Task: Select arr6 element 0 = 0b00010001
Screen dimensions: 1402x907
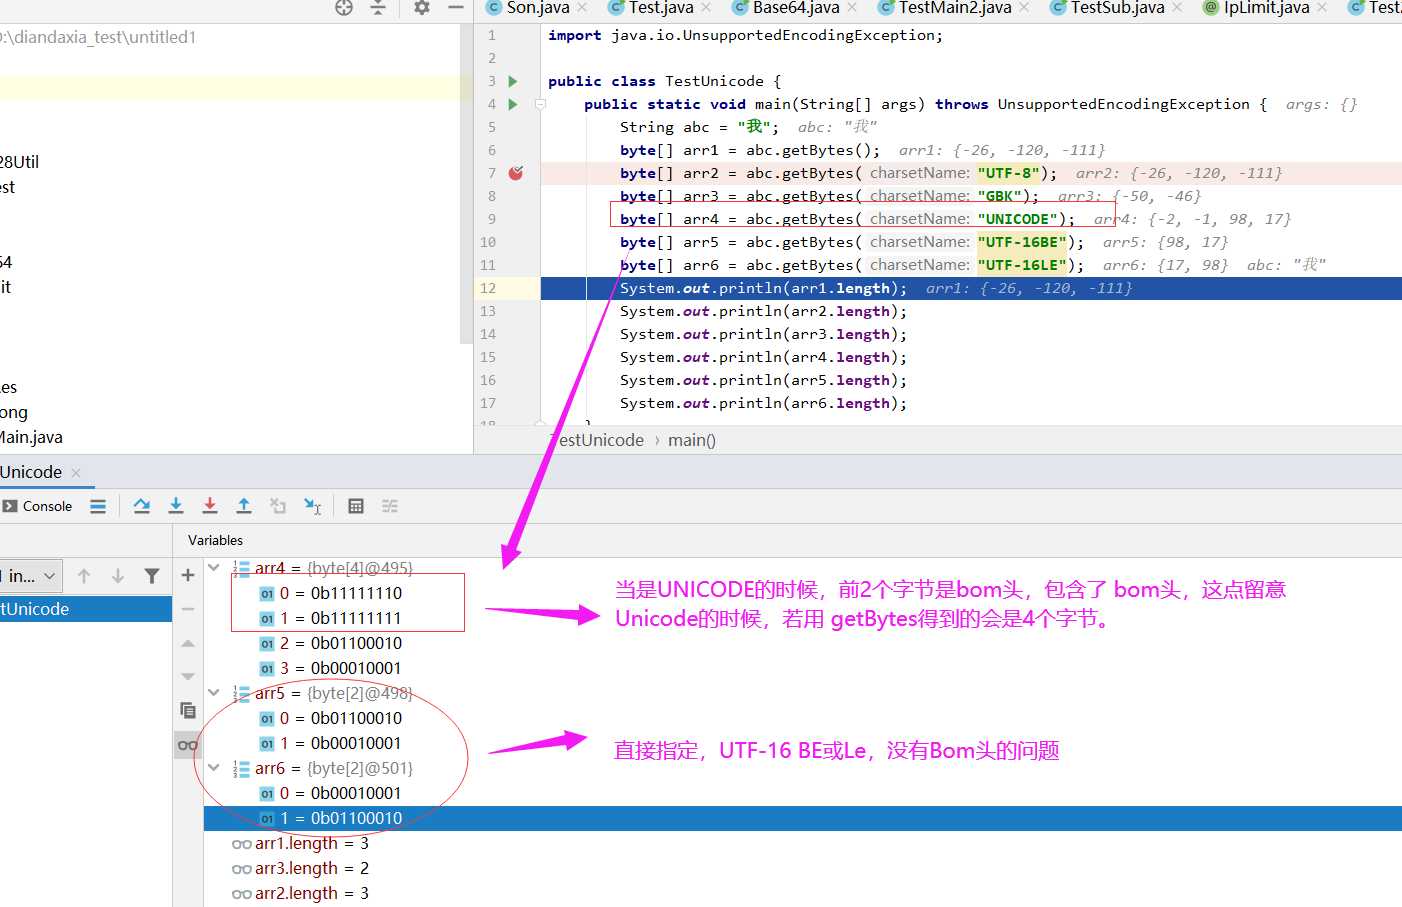Action: click(x=330, y=793)
